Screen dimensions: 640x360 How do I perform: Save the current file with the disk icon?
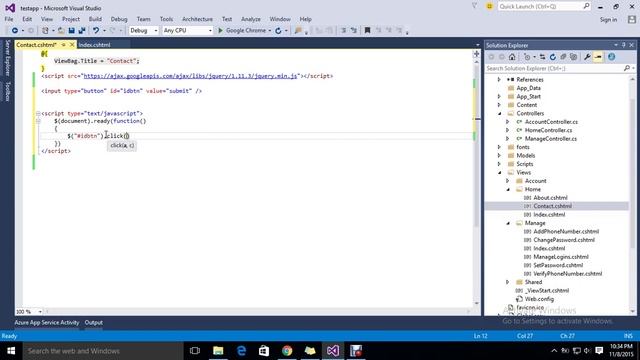(x=71, y=31)
